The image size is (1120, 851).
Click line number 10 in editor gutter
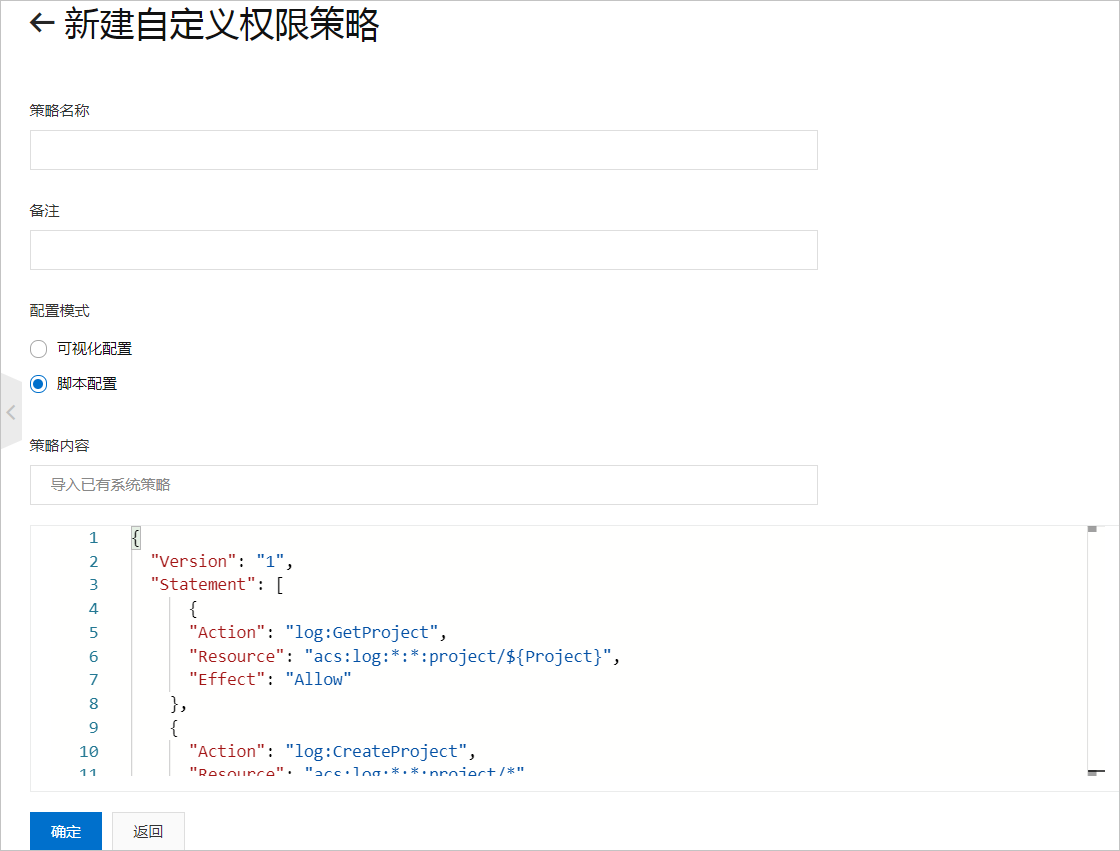[89, 752]
